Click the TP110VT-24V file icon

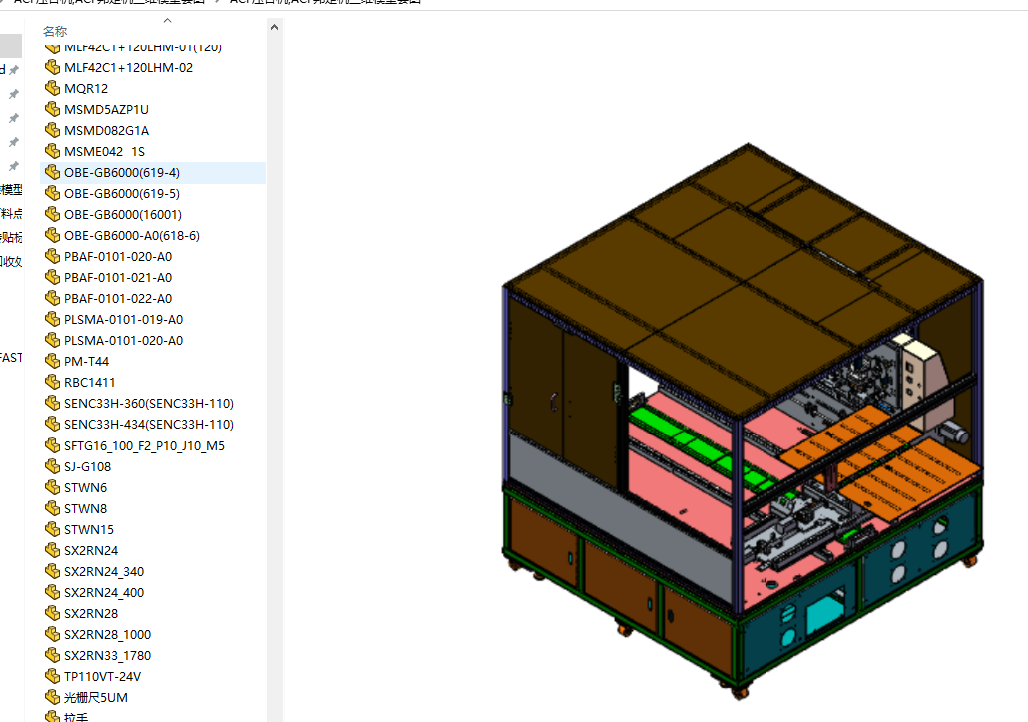[52, 675]
